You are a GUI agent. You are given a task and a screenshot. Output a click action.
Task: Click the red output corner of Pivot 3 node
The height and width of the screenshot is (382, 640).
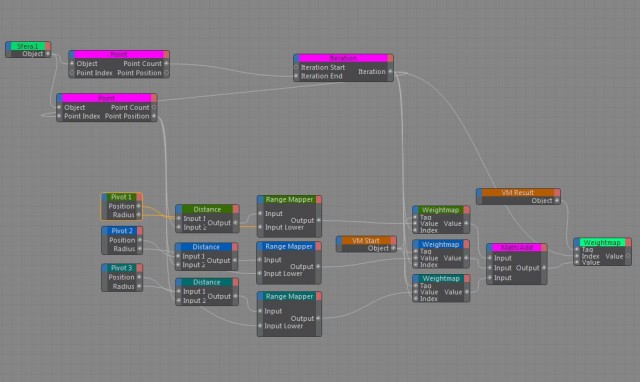pos(140,268)
